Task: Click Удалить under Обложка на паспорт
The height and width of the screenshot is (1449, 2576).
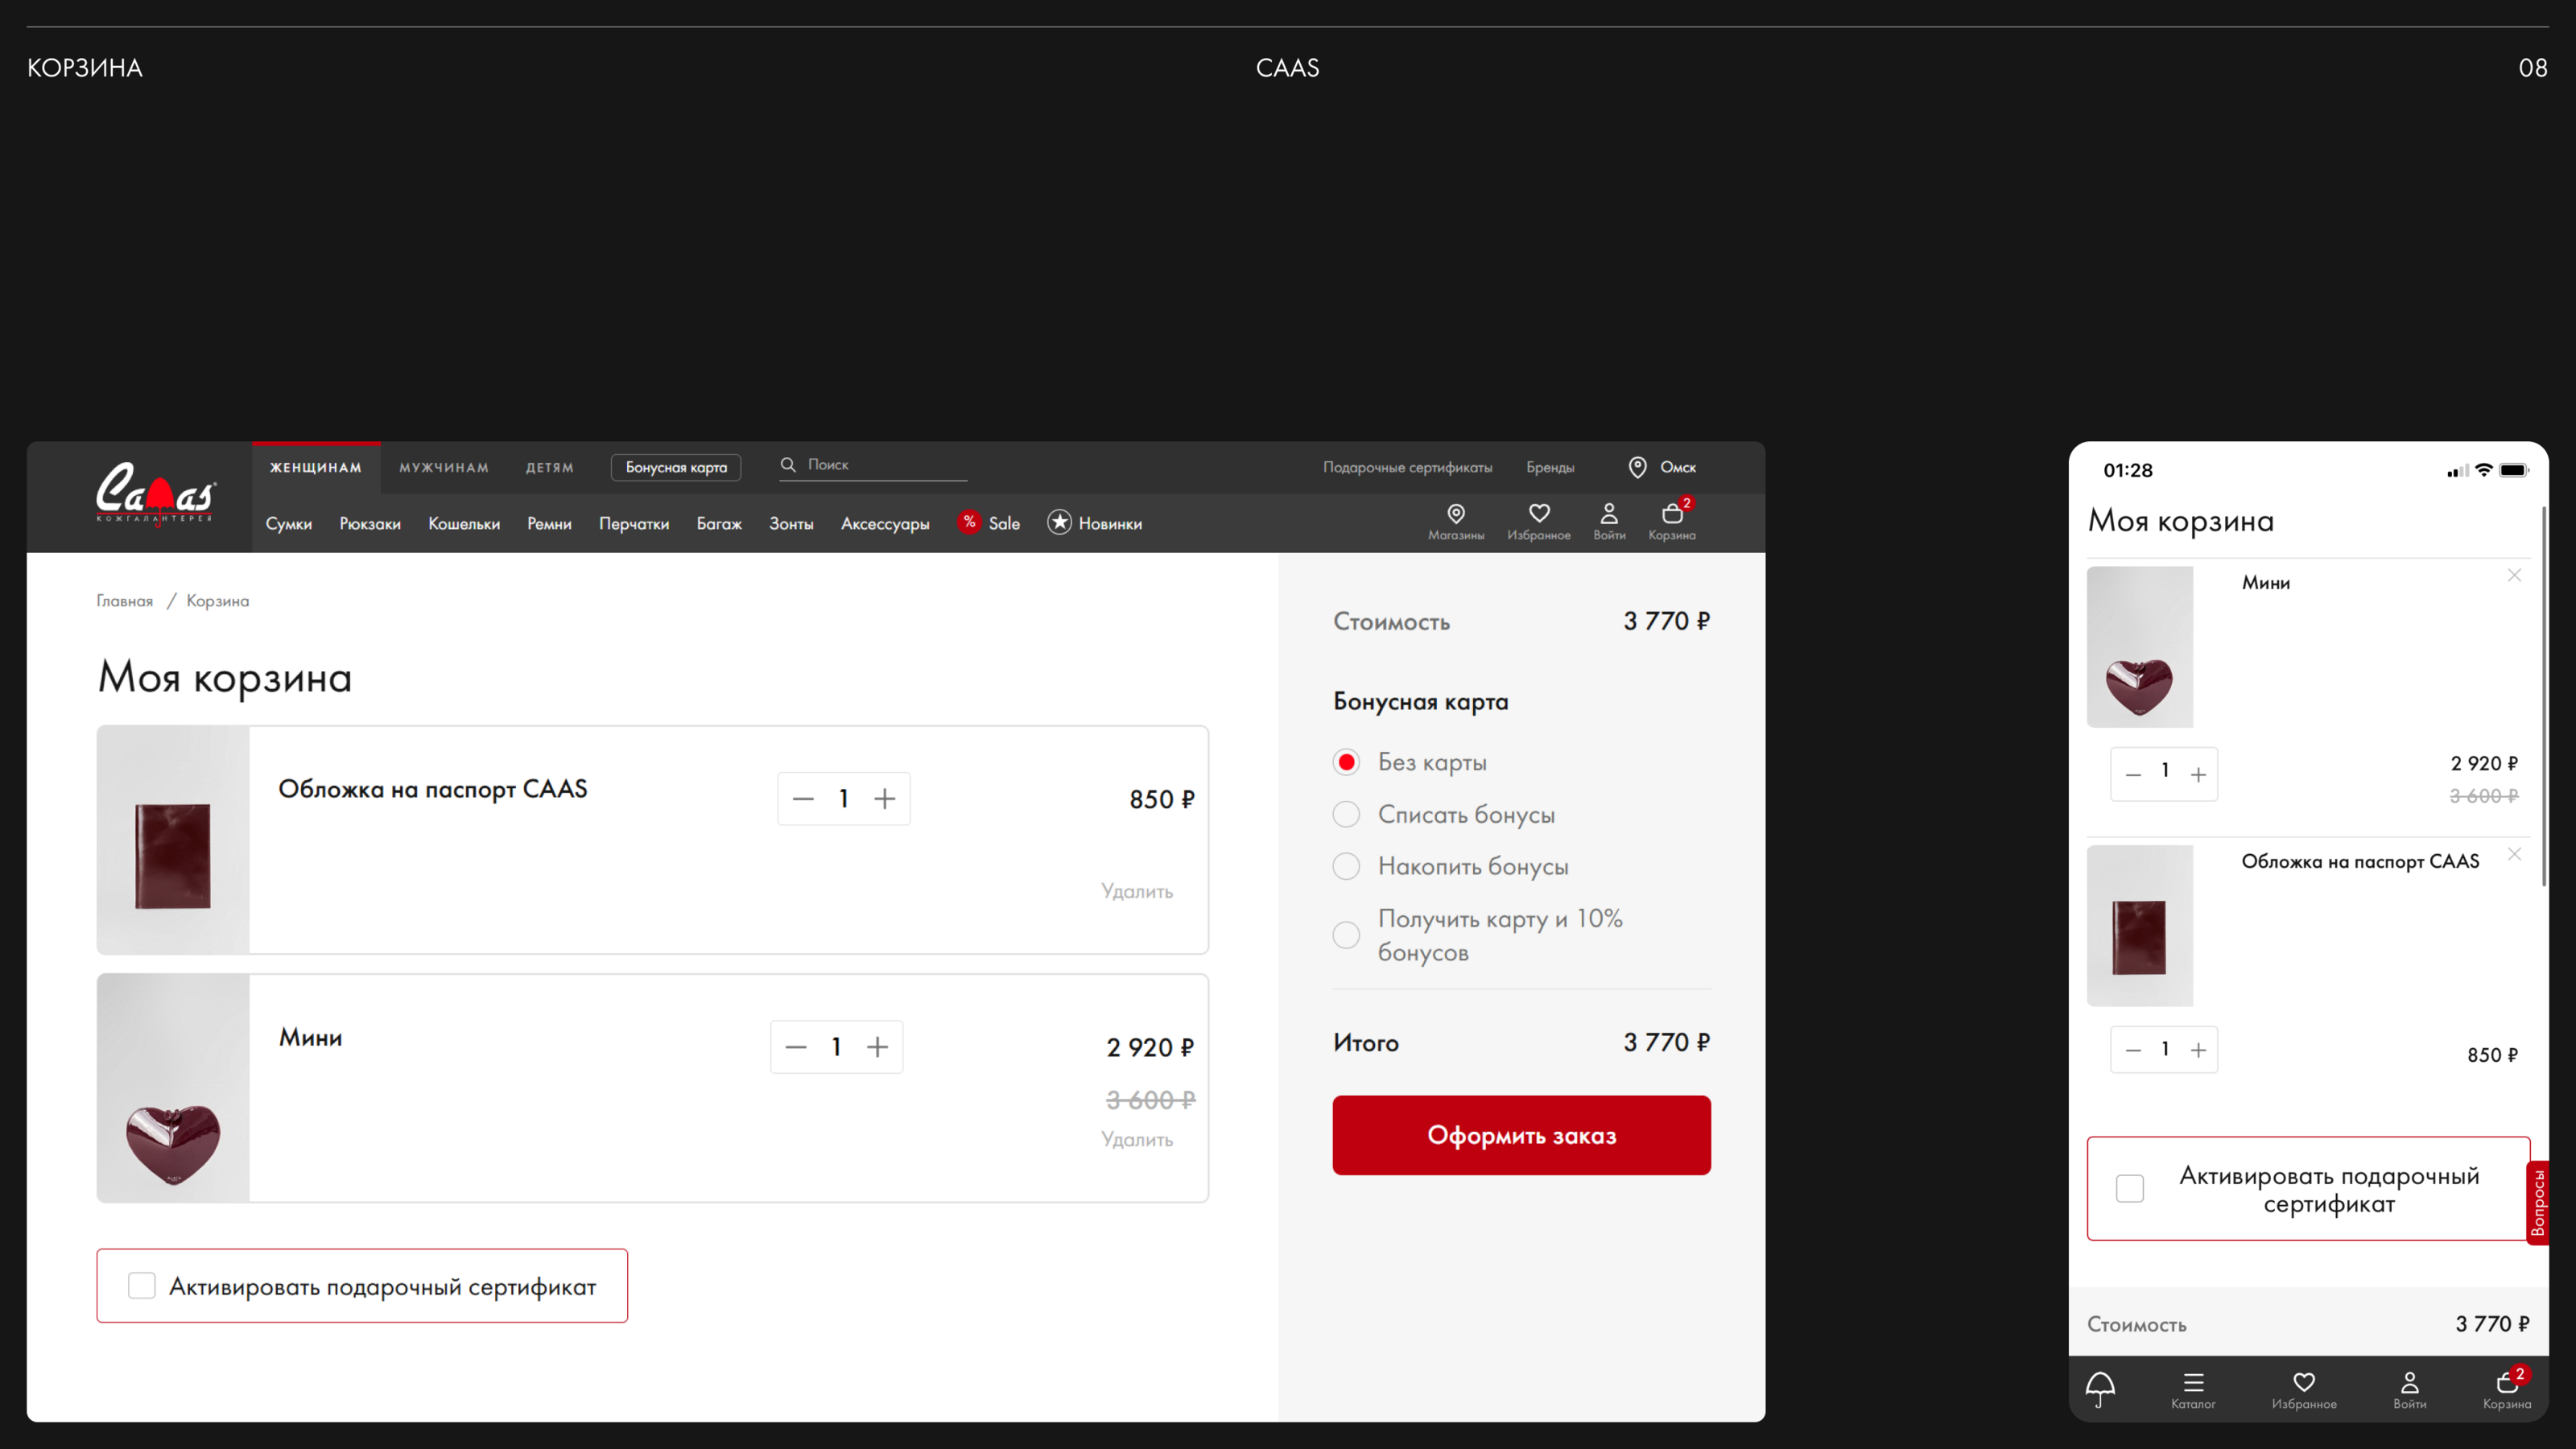Action: (x=1136, y=891)
